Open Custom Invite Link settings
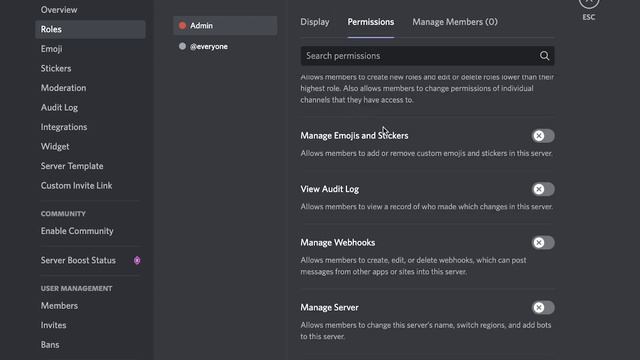Screen dimensions: 640x360 coord(90,186)
